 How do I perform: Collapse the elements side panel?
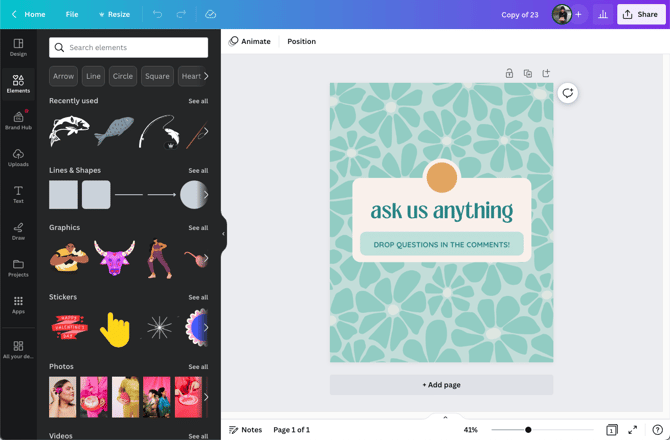point(223,234)
